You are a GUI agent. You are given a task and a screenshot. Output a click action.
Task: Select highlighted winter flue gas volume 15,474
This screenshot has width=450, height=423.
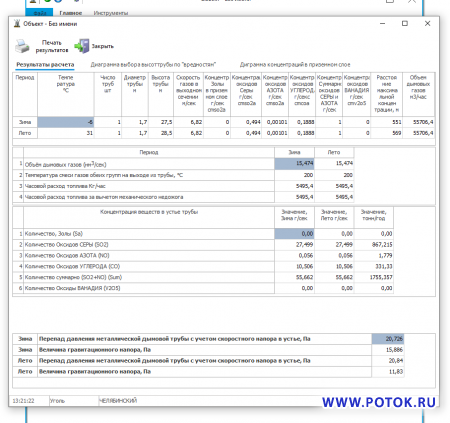click(294, 164)
